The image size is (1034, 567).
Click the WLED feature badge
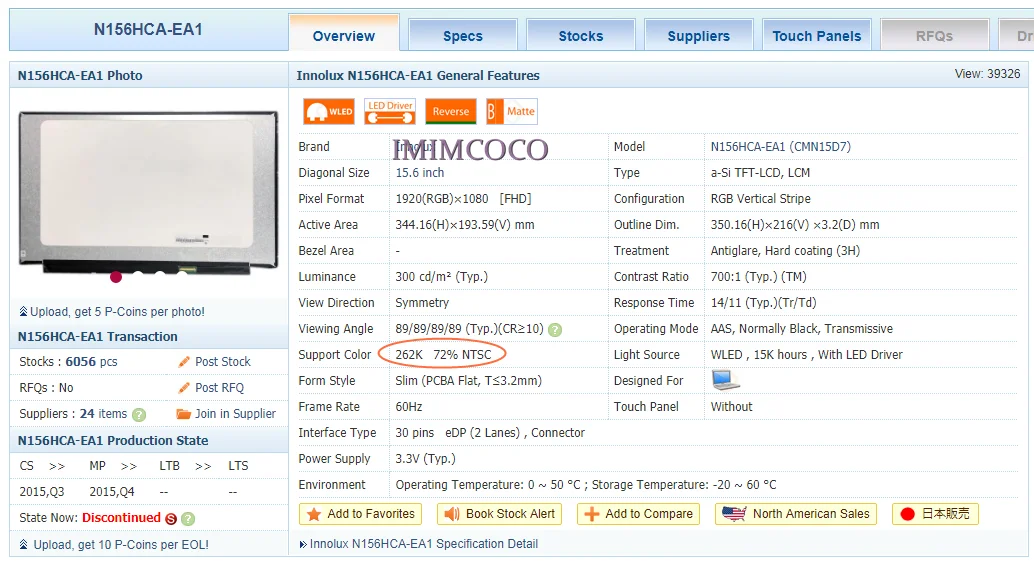(329, 111)
